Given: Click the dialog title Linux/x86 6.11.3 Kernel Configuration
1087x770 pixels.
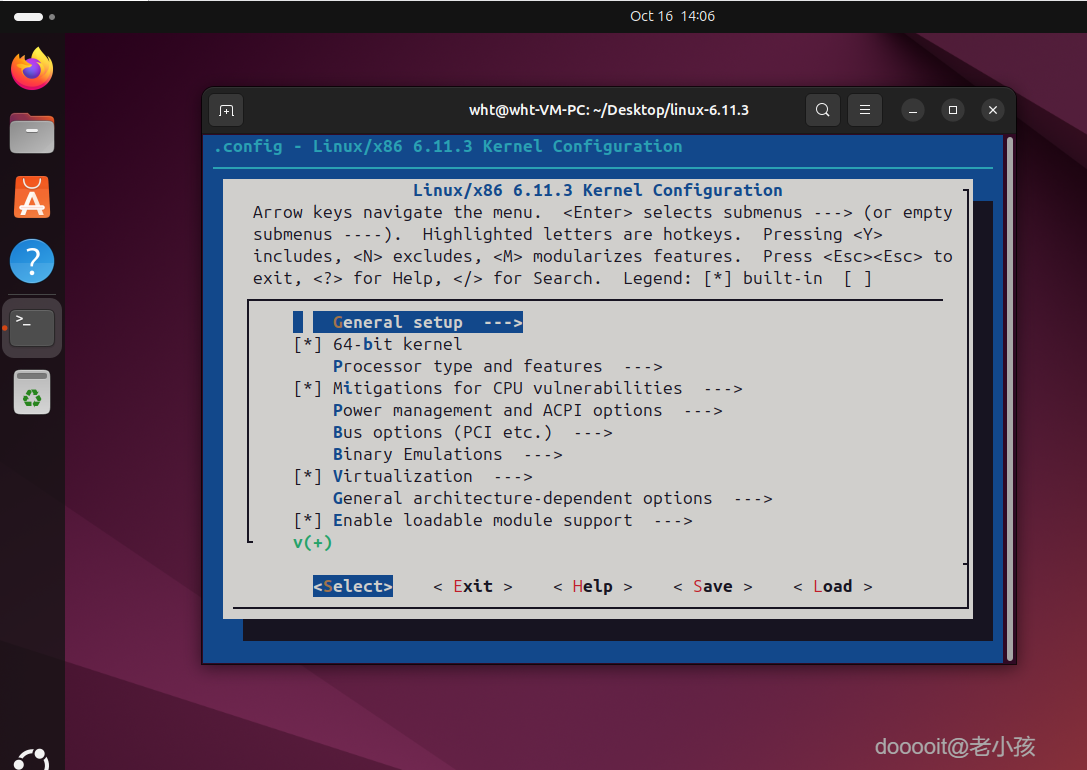Looking at the screenshot, I should click(x=598, y=190).
